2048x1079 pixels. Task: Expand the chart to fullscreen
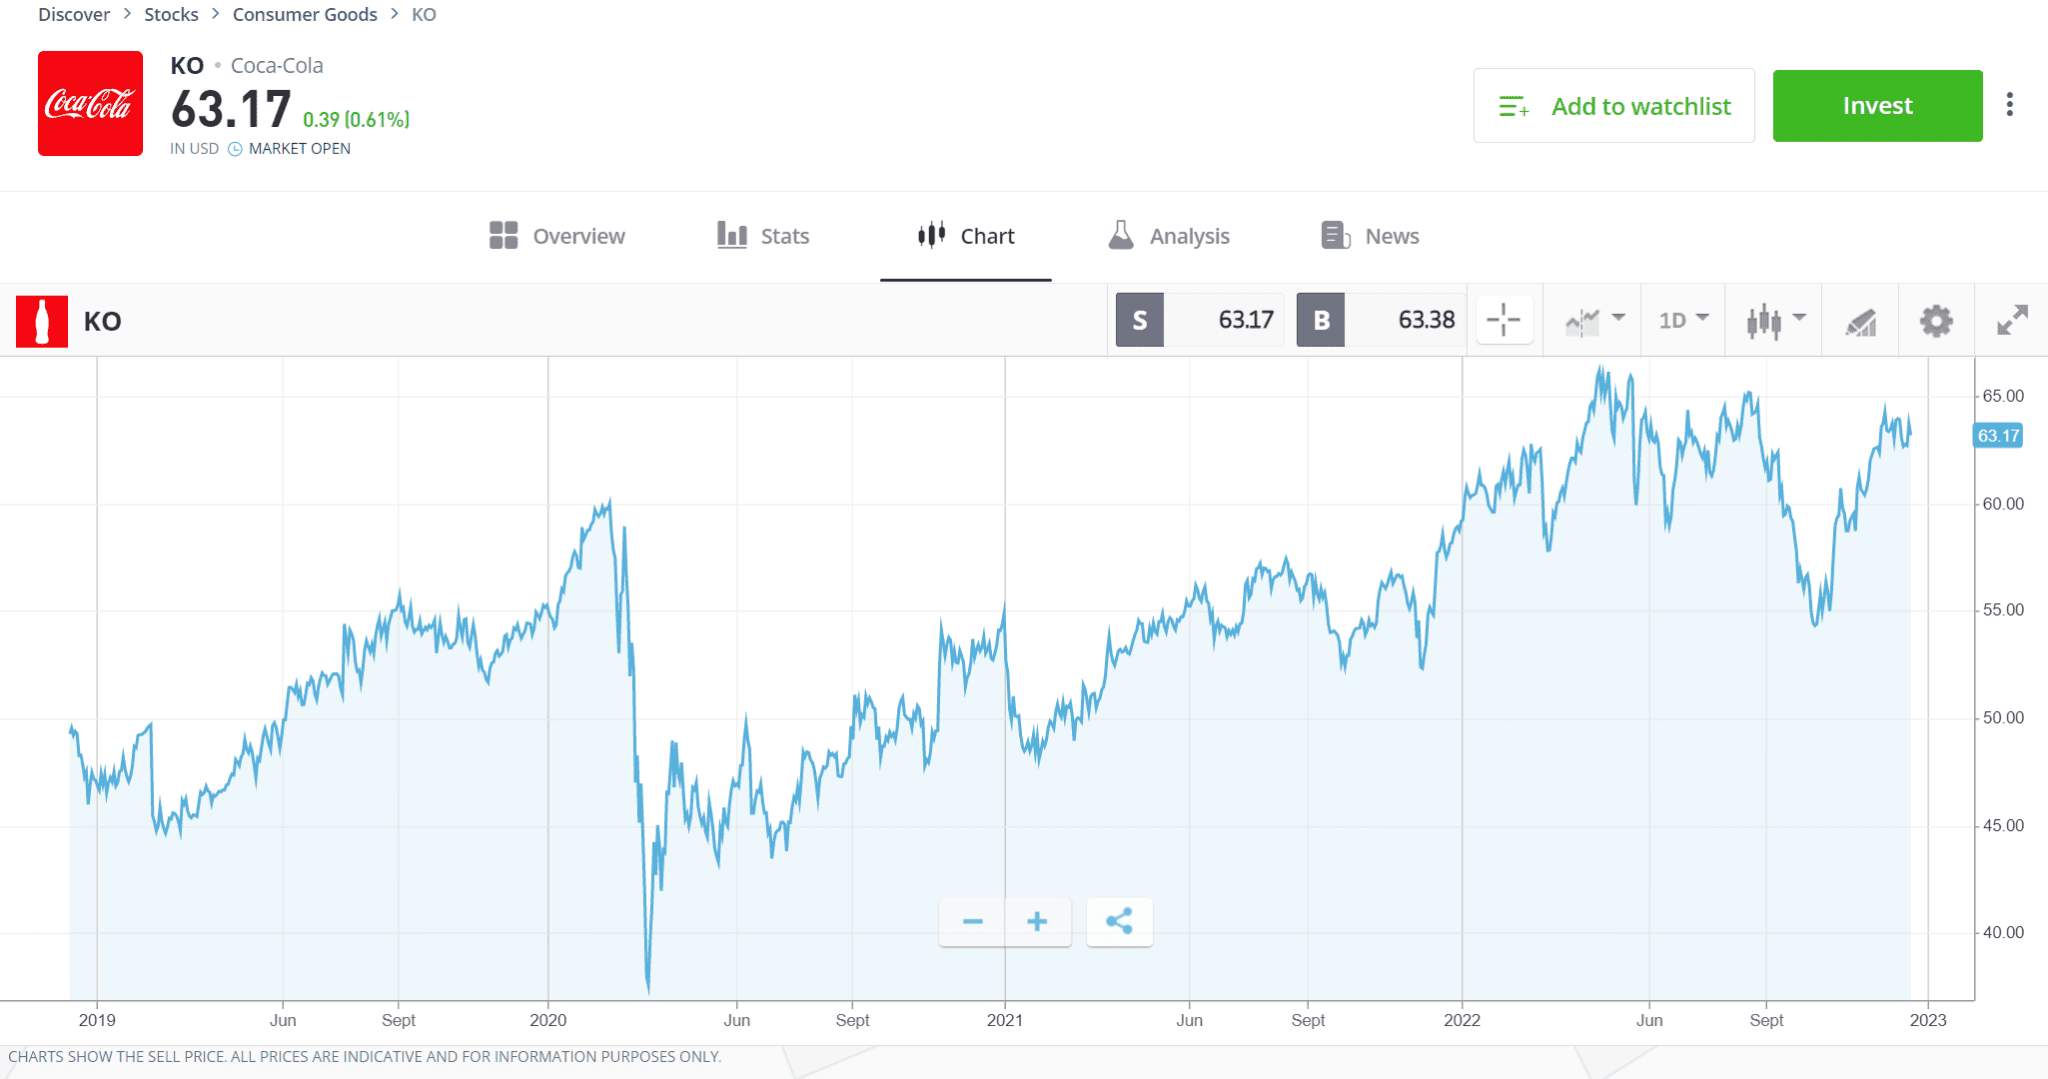coord(2011,320)
